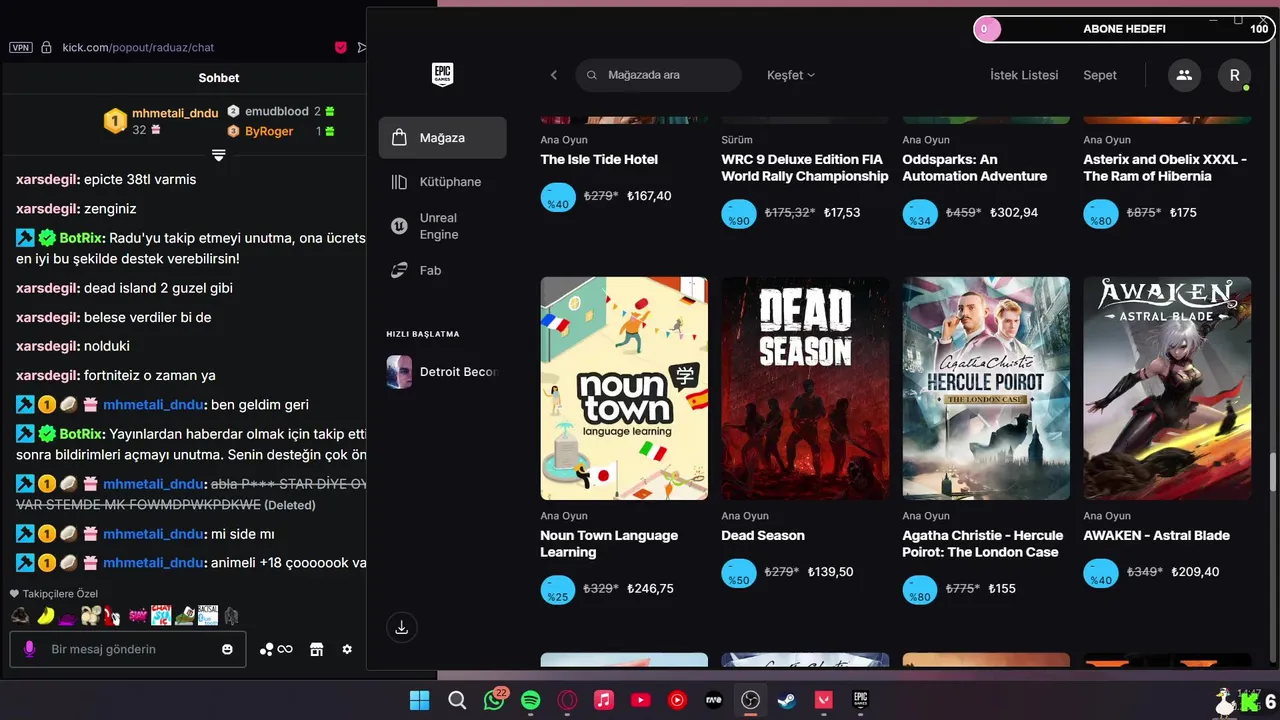
Task: Click the kick.com chat URL
Action: tap(138, 47)
